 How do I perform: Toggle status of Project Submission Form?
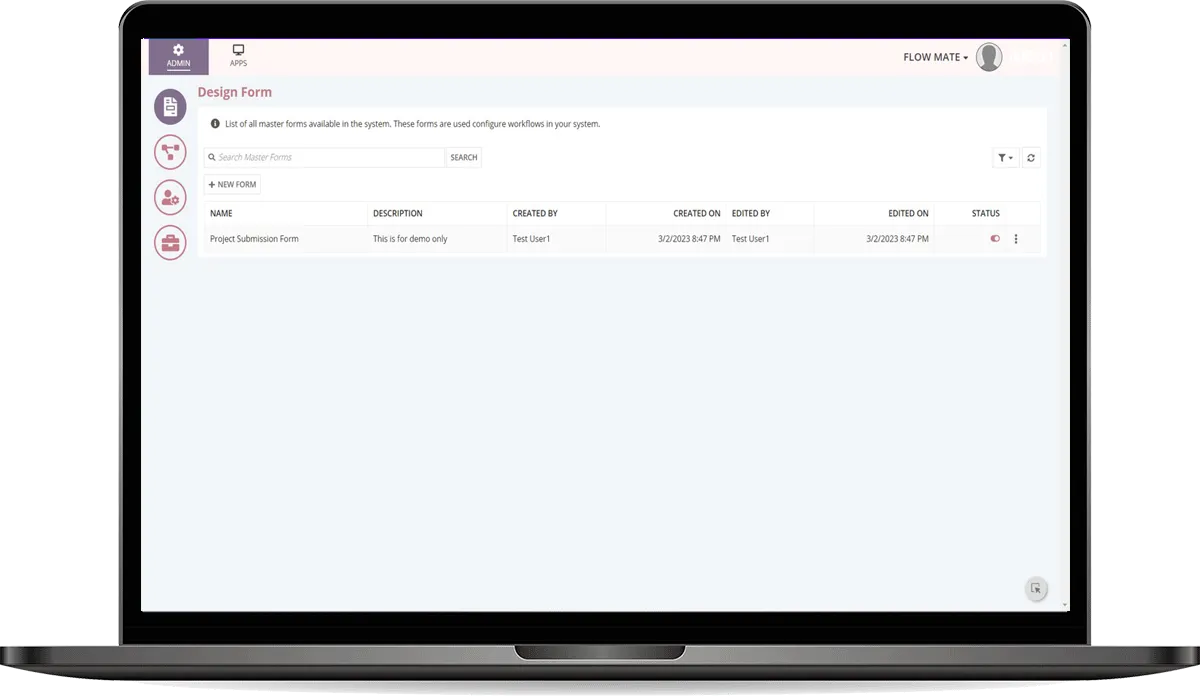click(995, 239)
